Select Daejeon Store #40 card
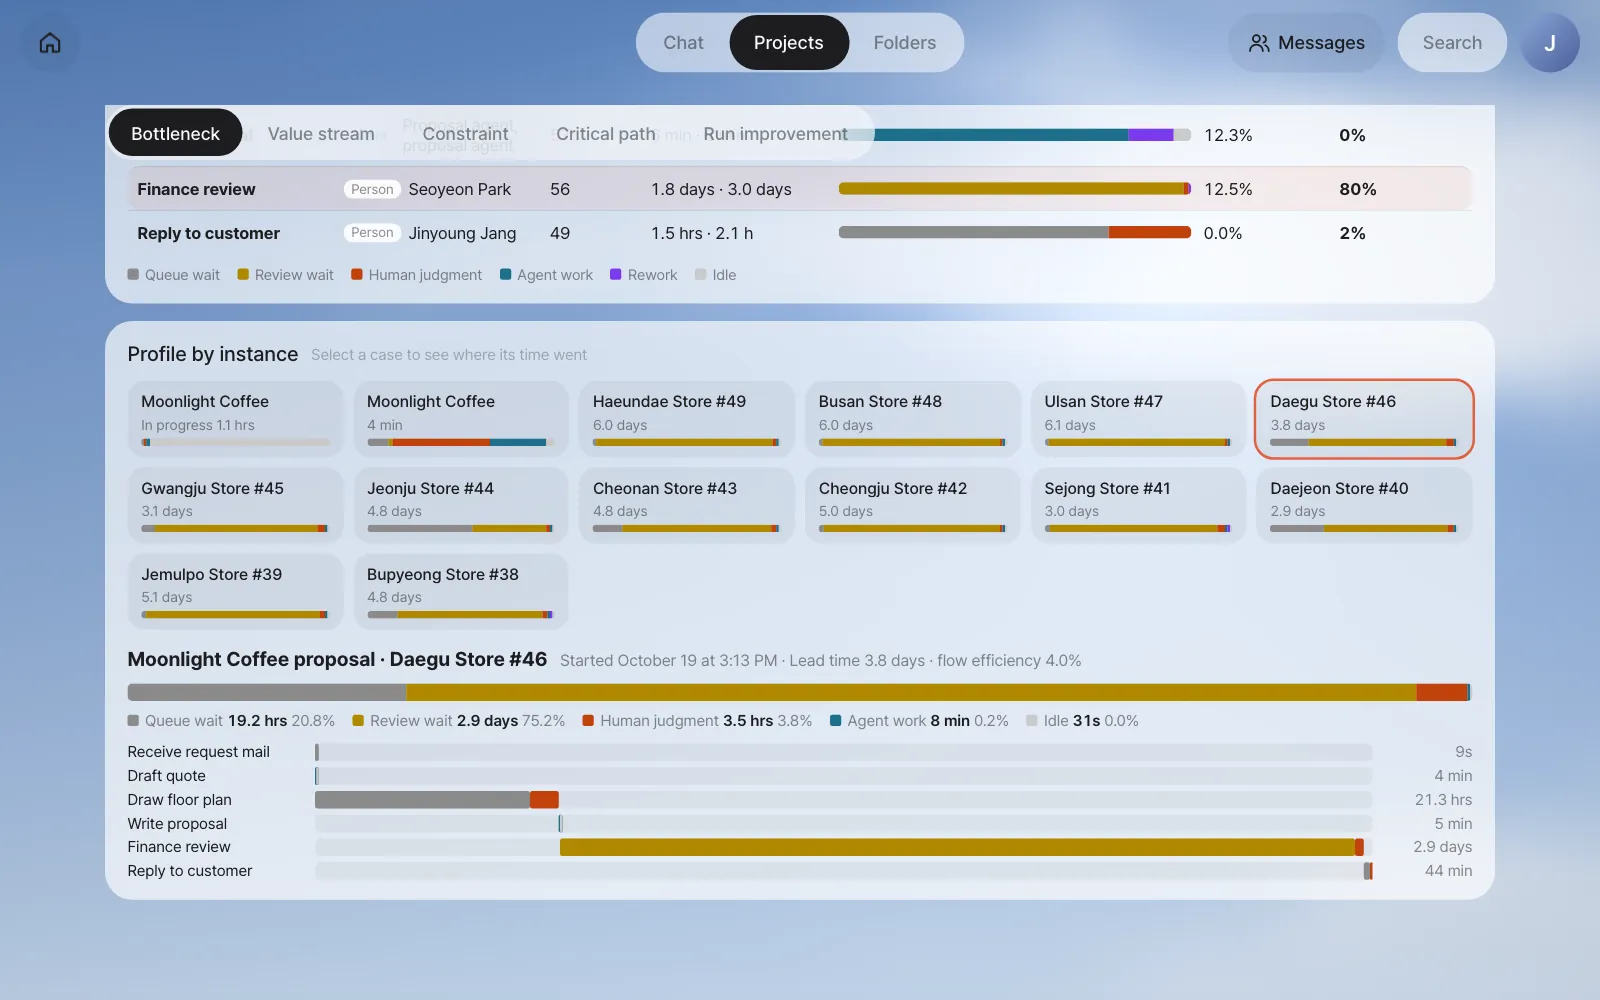Screen dimensions: 1600x1000 tap(1364, 505)
